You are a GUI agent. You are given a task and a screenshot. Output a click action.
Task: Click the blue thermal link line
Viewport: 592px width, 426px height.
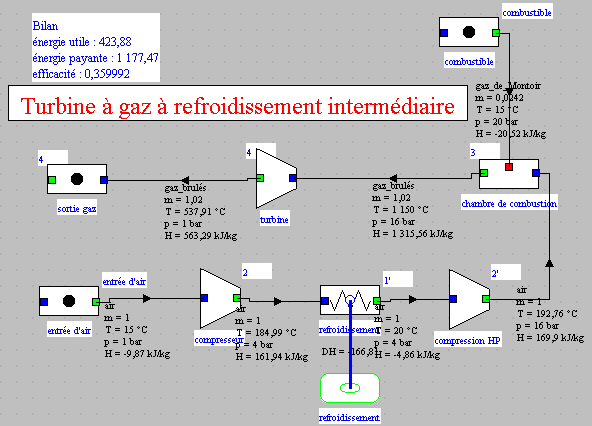tap(351, 344)
